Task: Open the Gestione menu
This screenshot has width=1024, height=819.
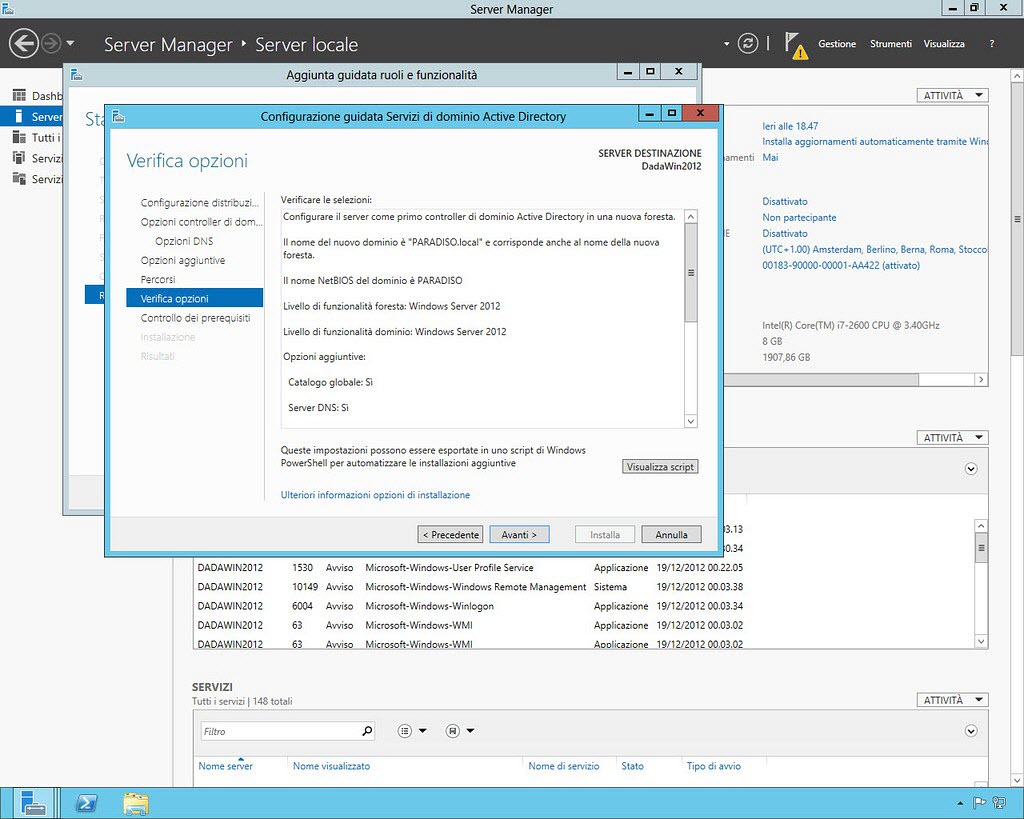Action: (837, 44)
